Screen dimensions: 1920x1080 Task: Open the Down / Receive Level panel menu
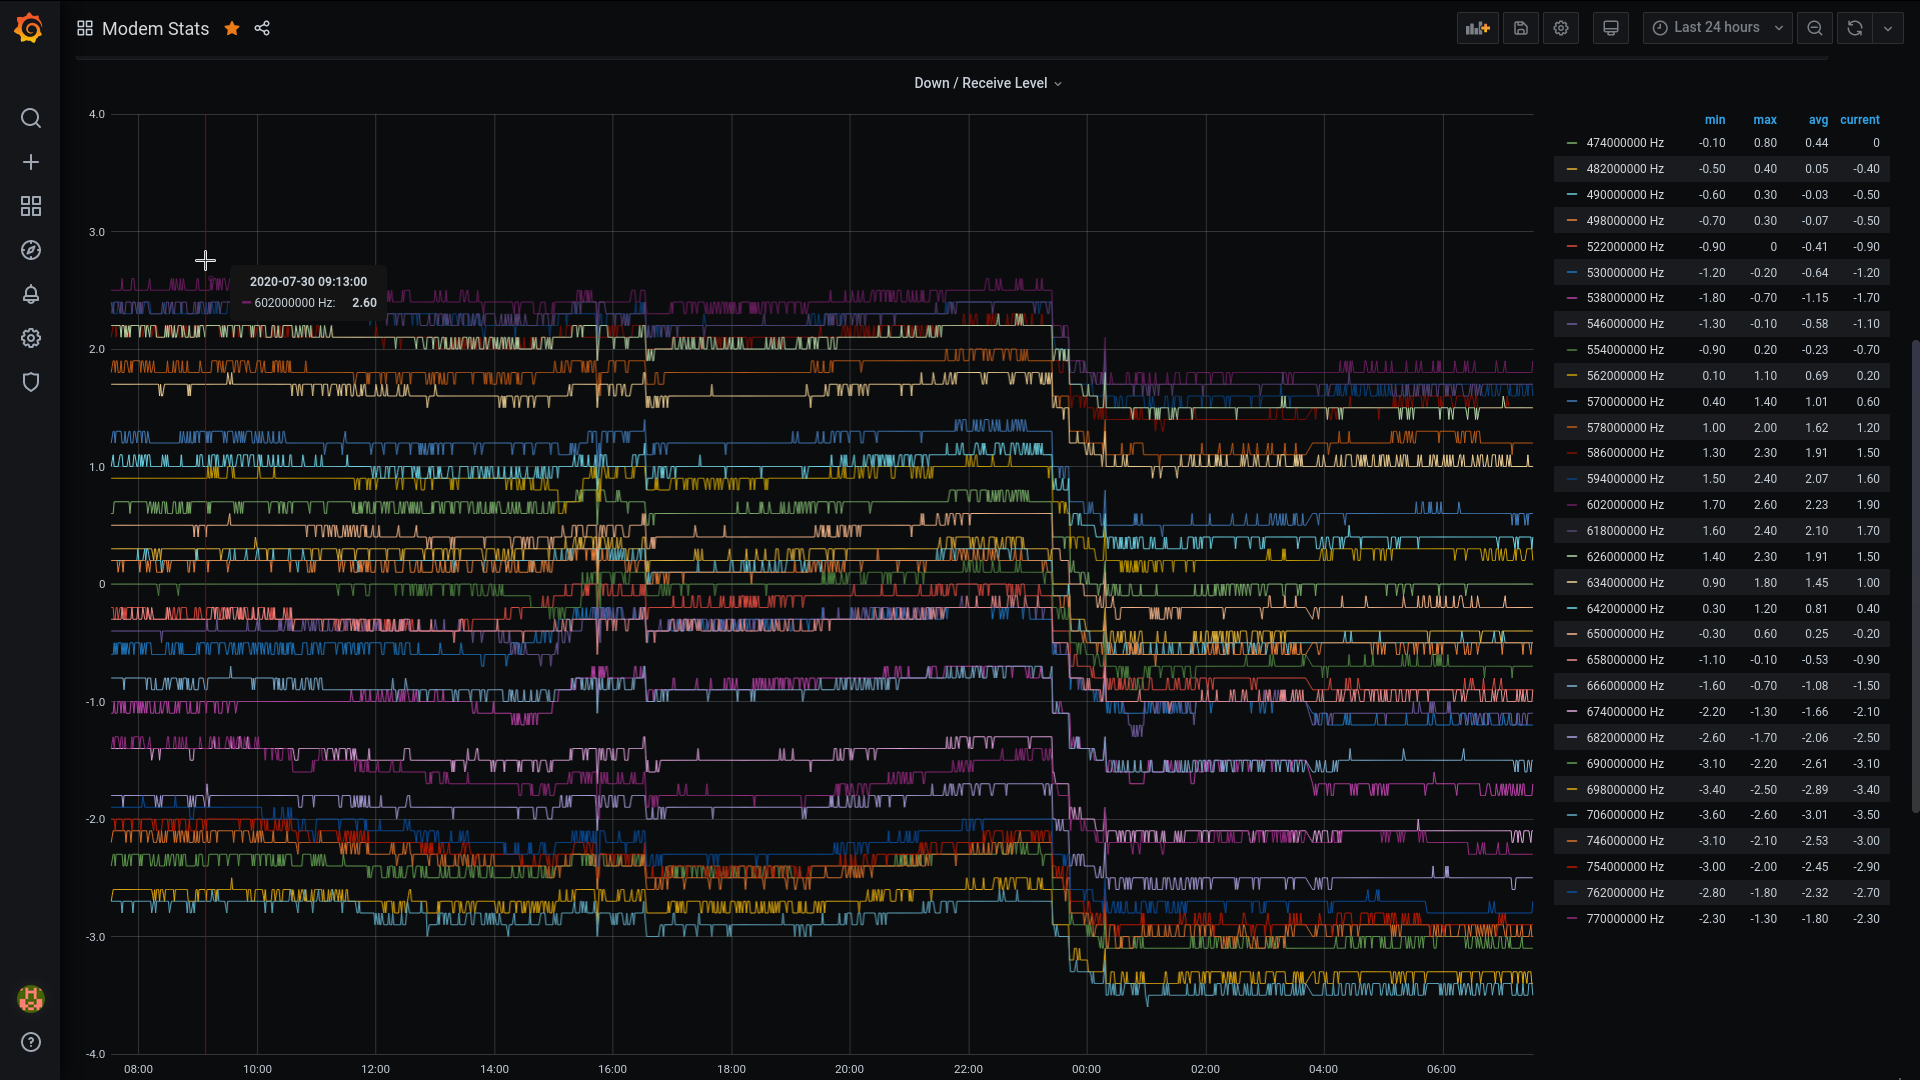(x=987, y=83)
